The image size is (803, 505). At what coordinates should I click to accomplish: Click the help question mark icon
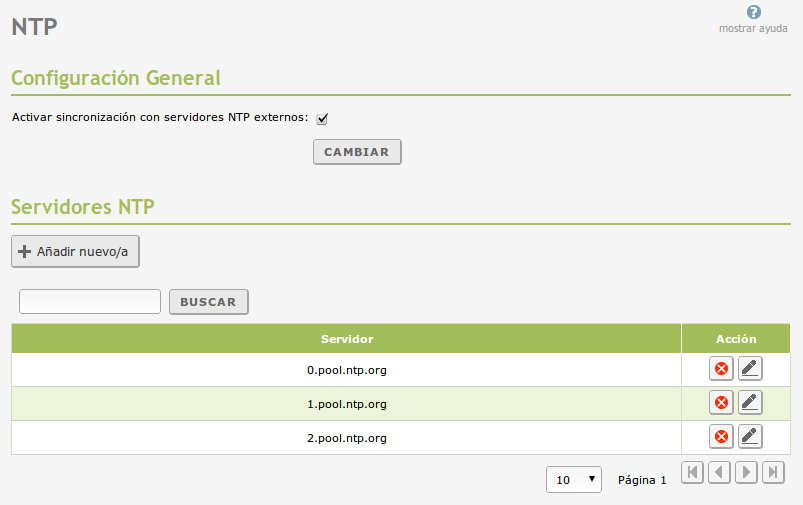click(x=753, y=13)
